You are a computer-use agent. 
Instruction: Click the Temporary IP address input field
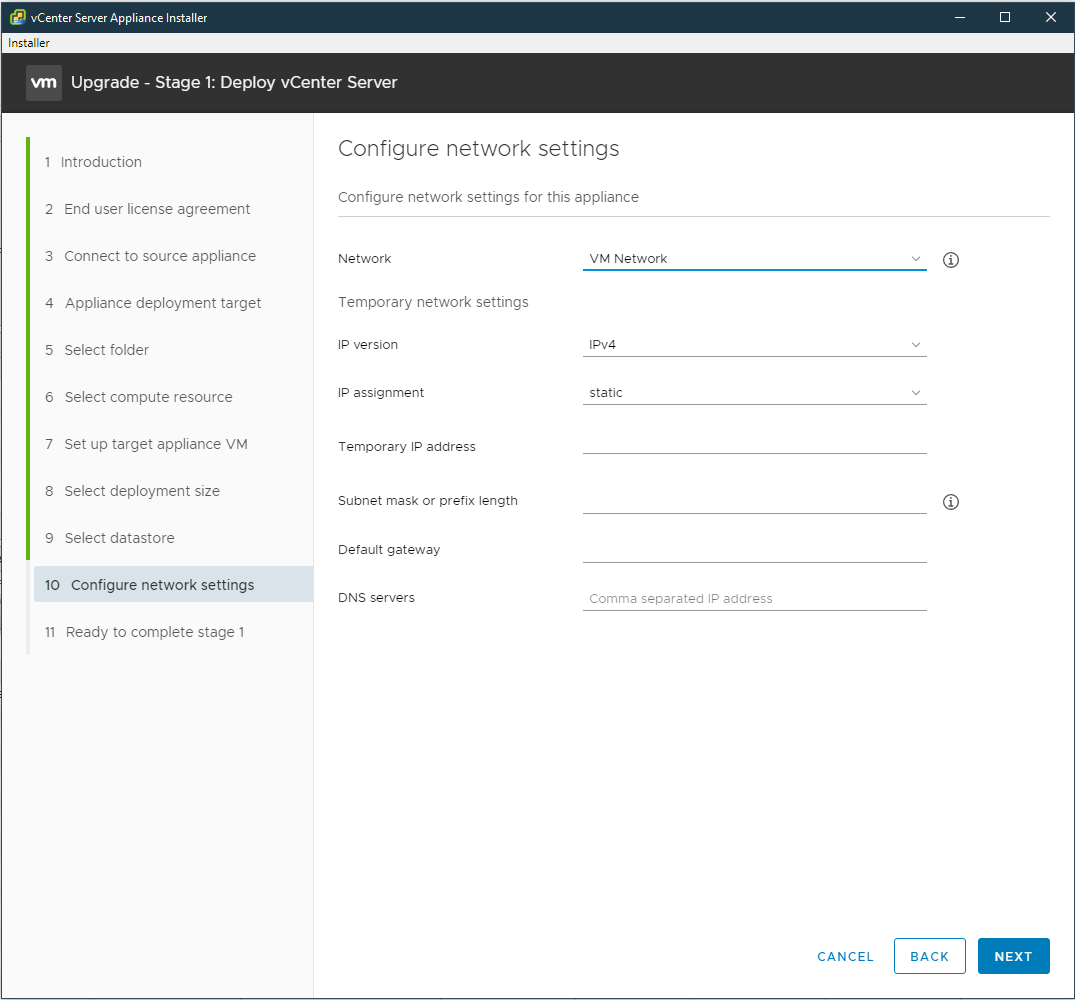click(x=754, y=446)
